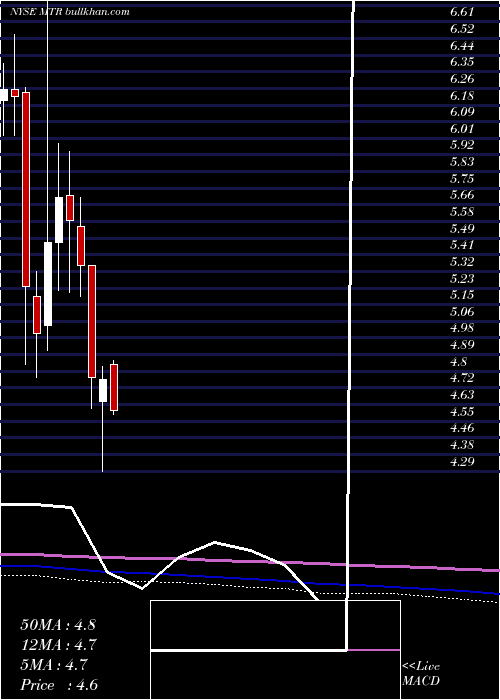Click the 4.63 price axis label

[x=462, y=396]
